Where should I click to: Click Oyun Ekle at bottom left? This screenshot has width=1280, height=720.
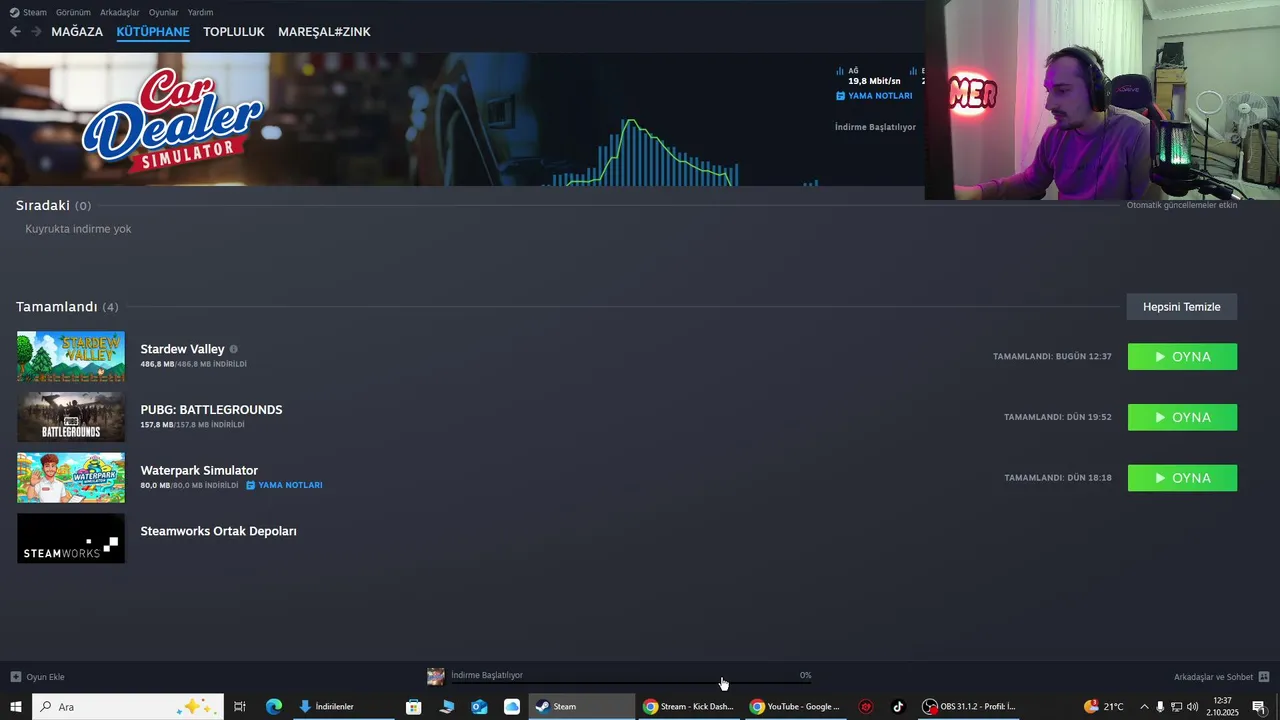click(37, 677)
